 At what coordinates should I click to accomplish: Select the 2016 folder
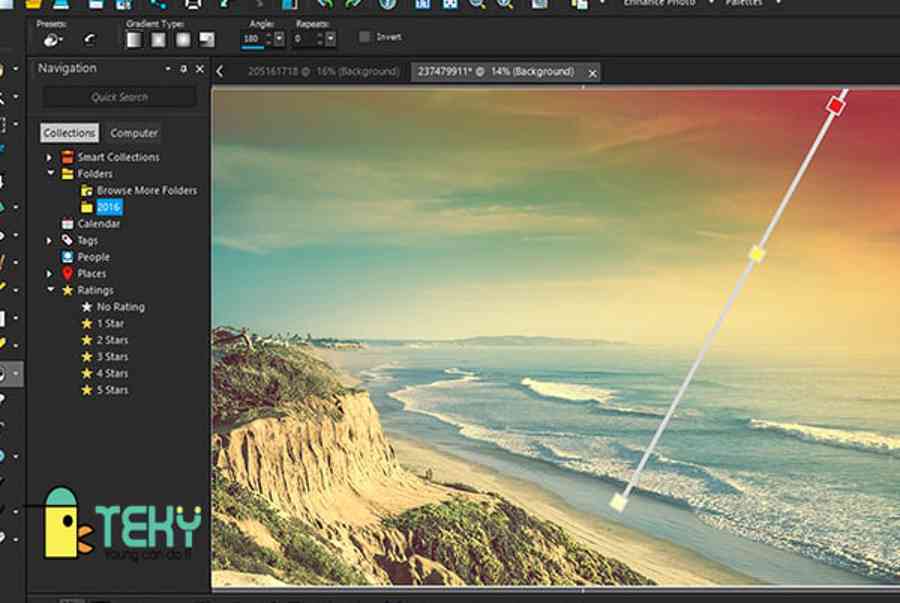click(108, 207)
